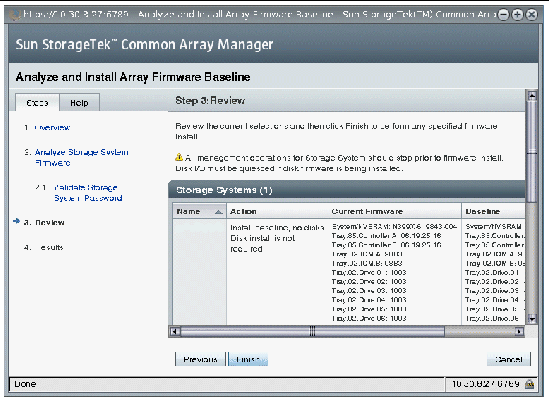
Task: Click the Tray.85.Controller.A firmware entry
Action: click(x=386, y=236)
